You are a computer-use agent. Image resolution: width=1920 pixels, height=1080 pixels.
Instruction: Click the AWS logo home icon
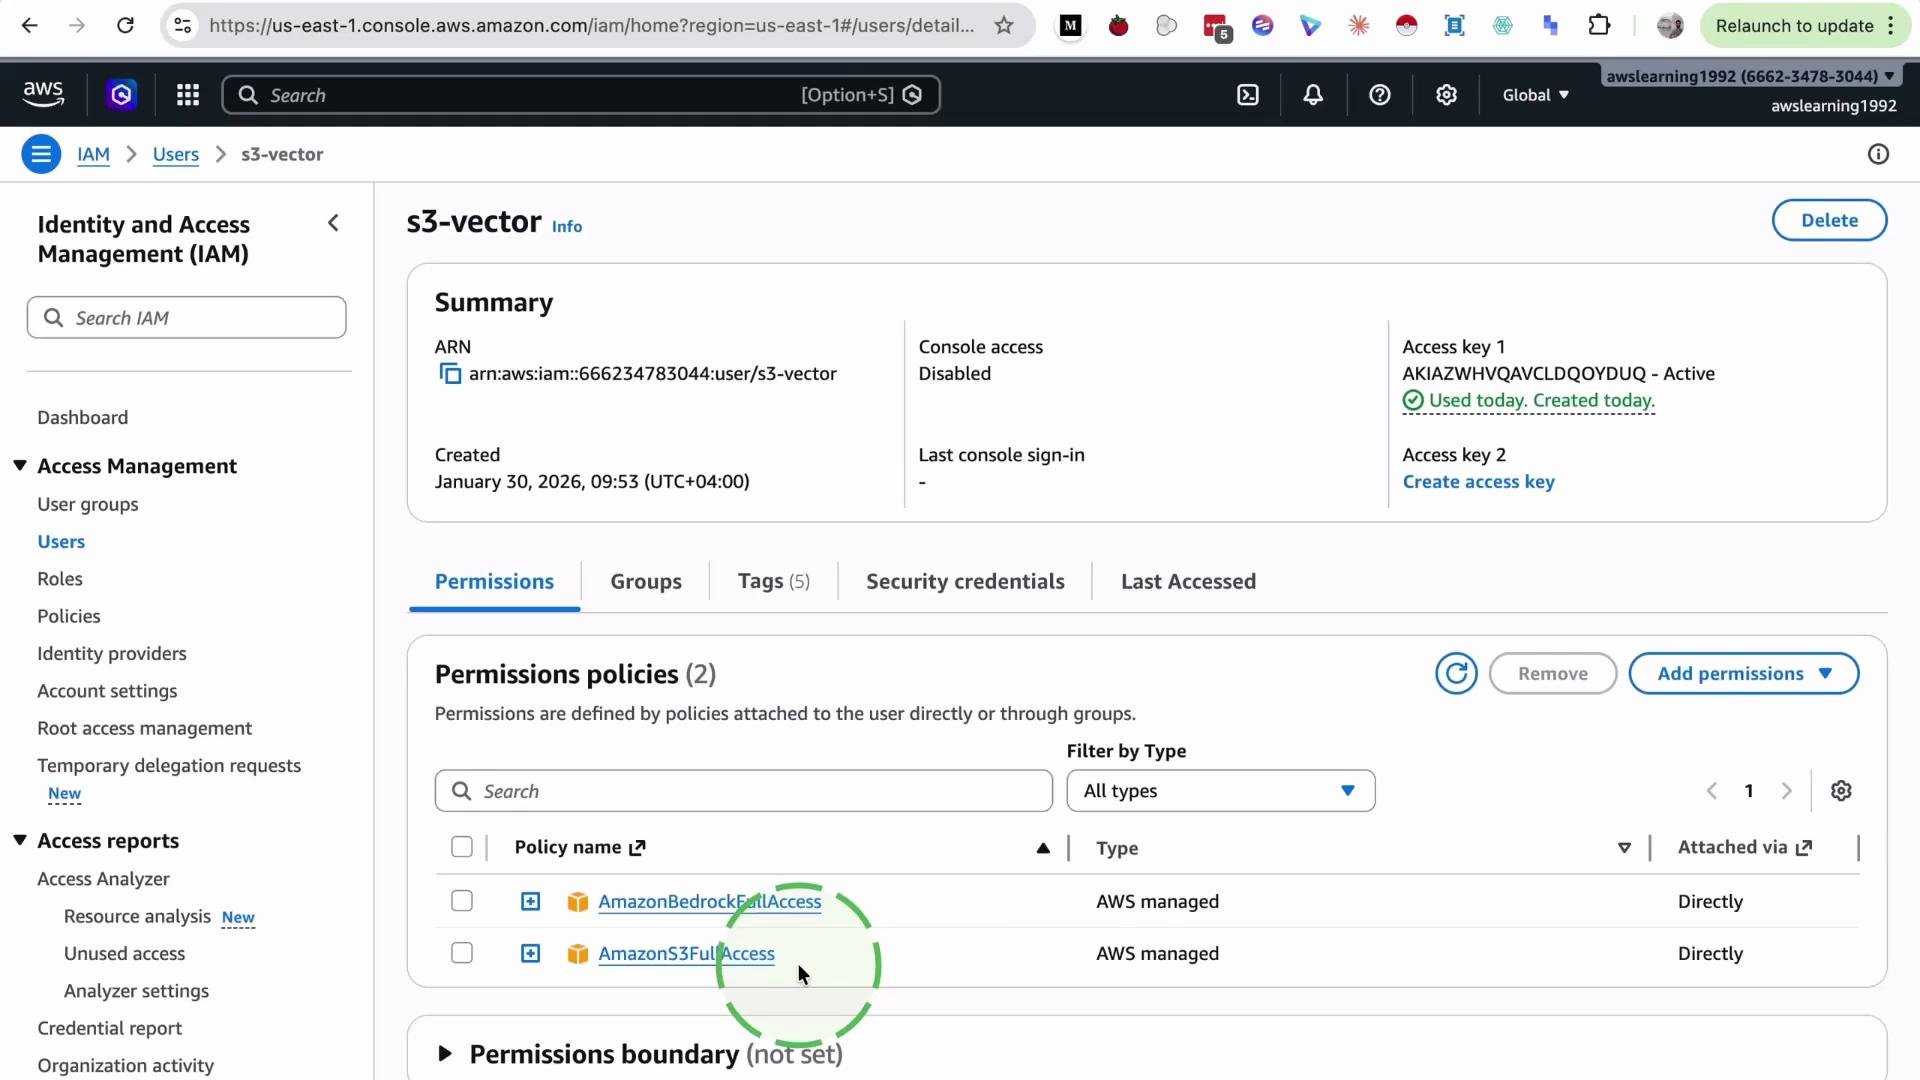(43, 94)
